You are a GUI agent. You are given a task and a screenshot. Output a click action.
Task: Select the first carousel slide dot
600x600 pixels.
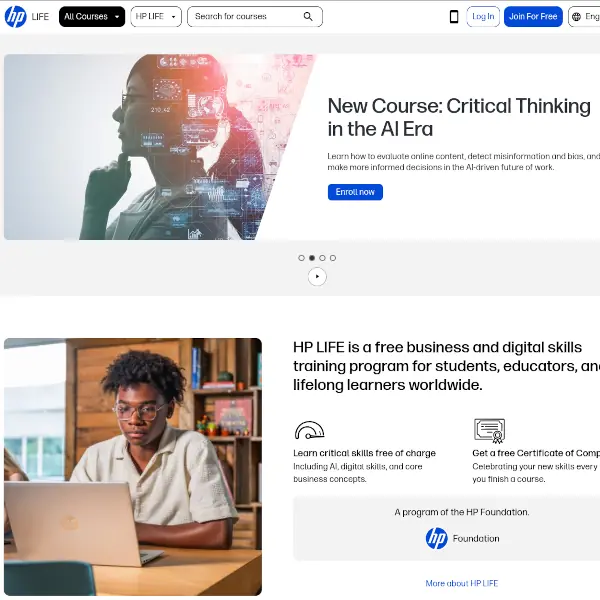tap(302, 258)
